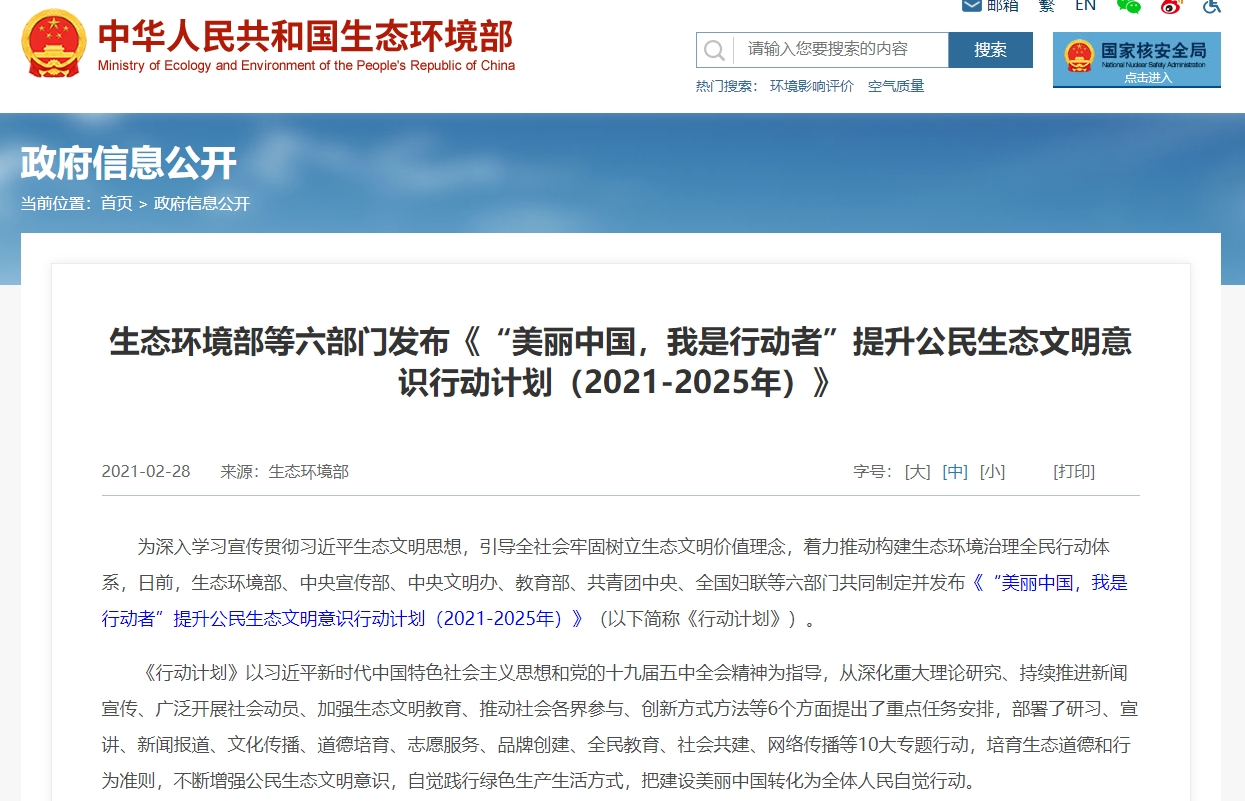
Task: Open the 国家核安全局 banner
Action: (1136, 60)
